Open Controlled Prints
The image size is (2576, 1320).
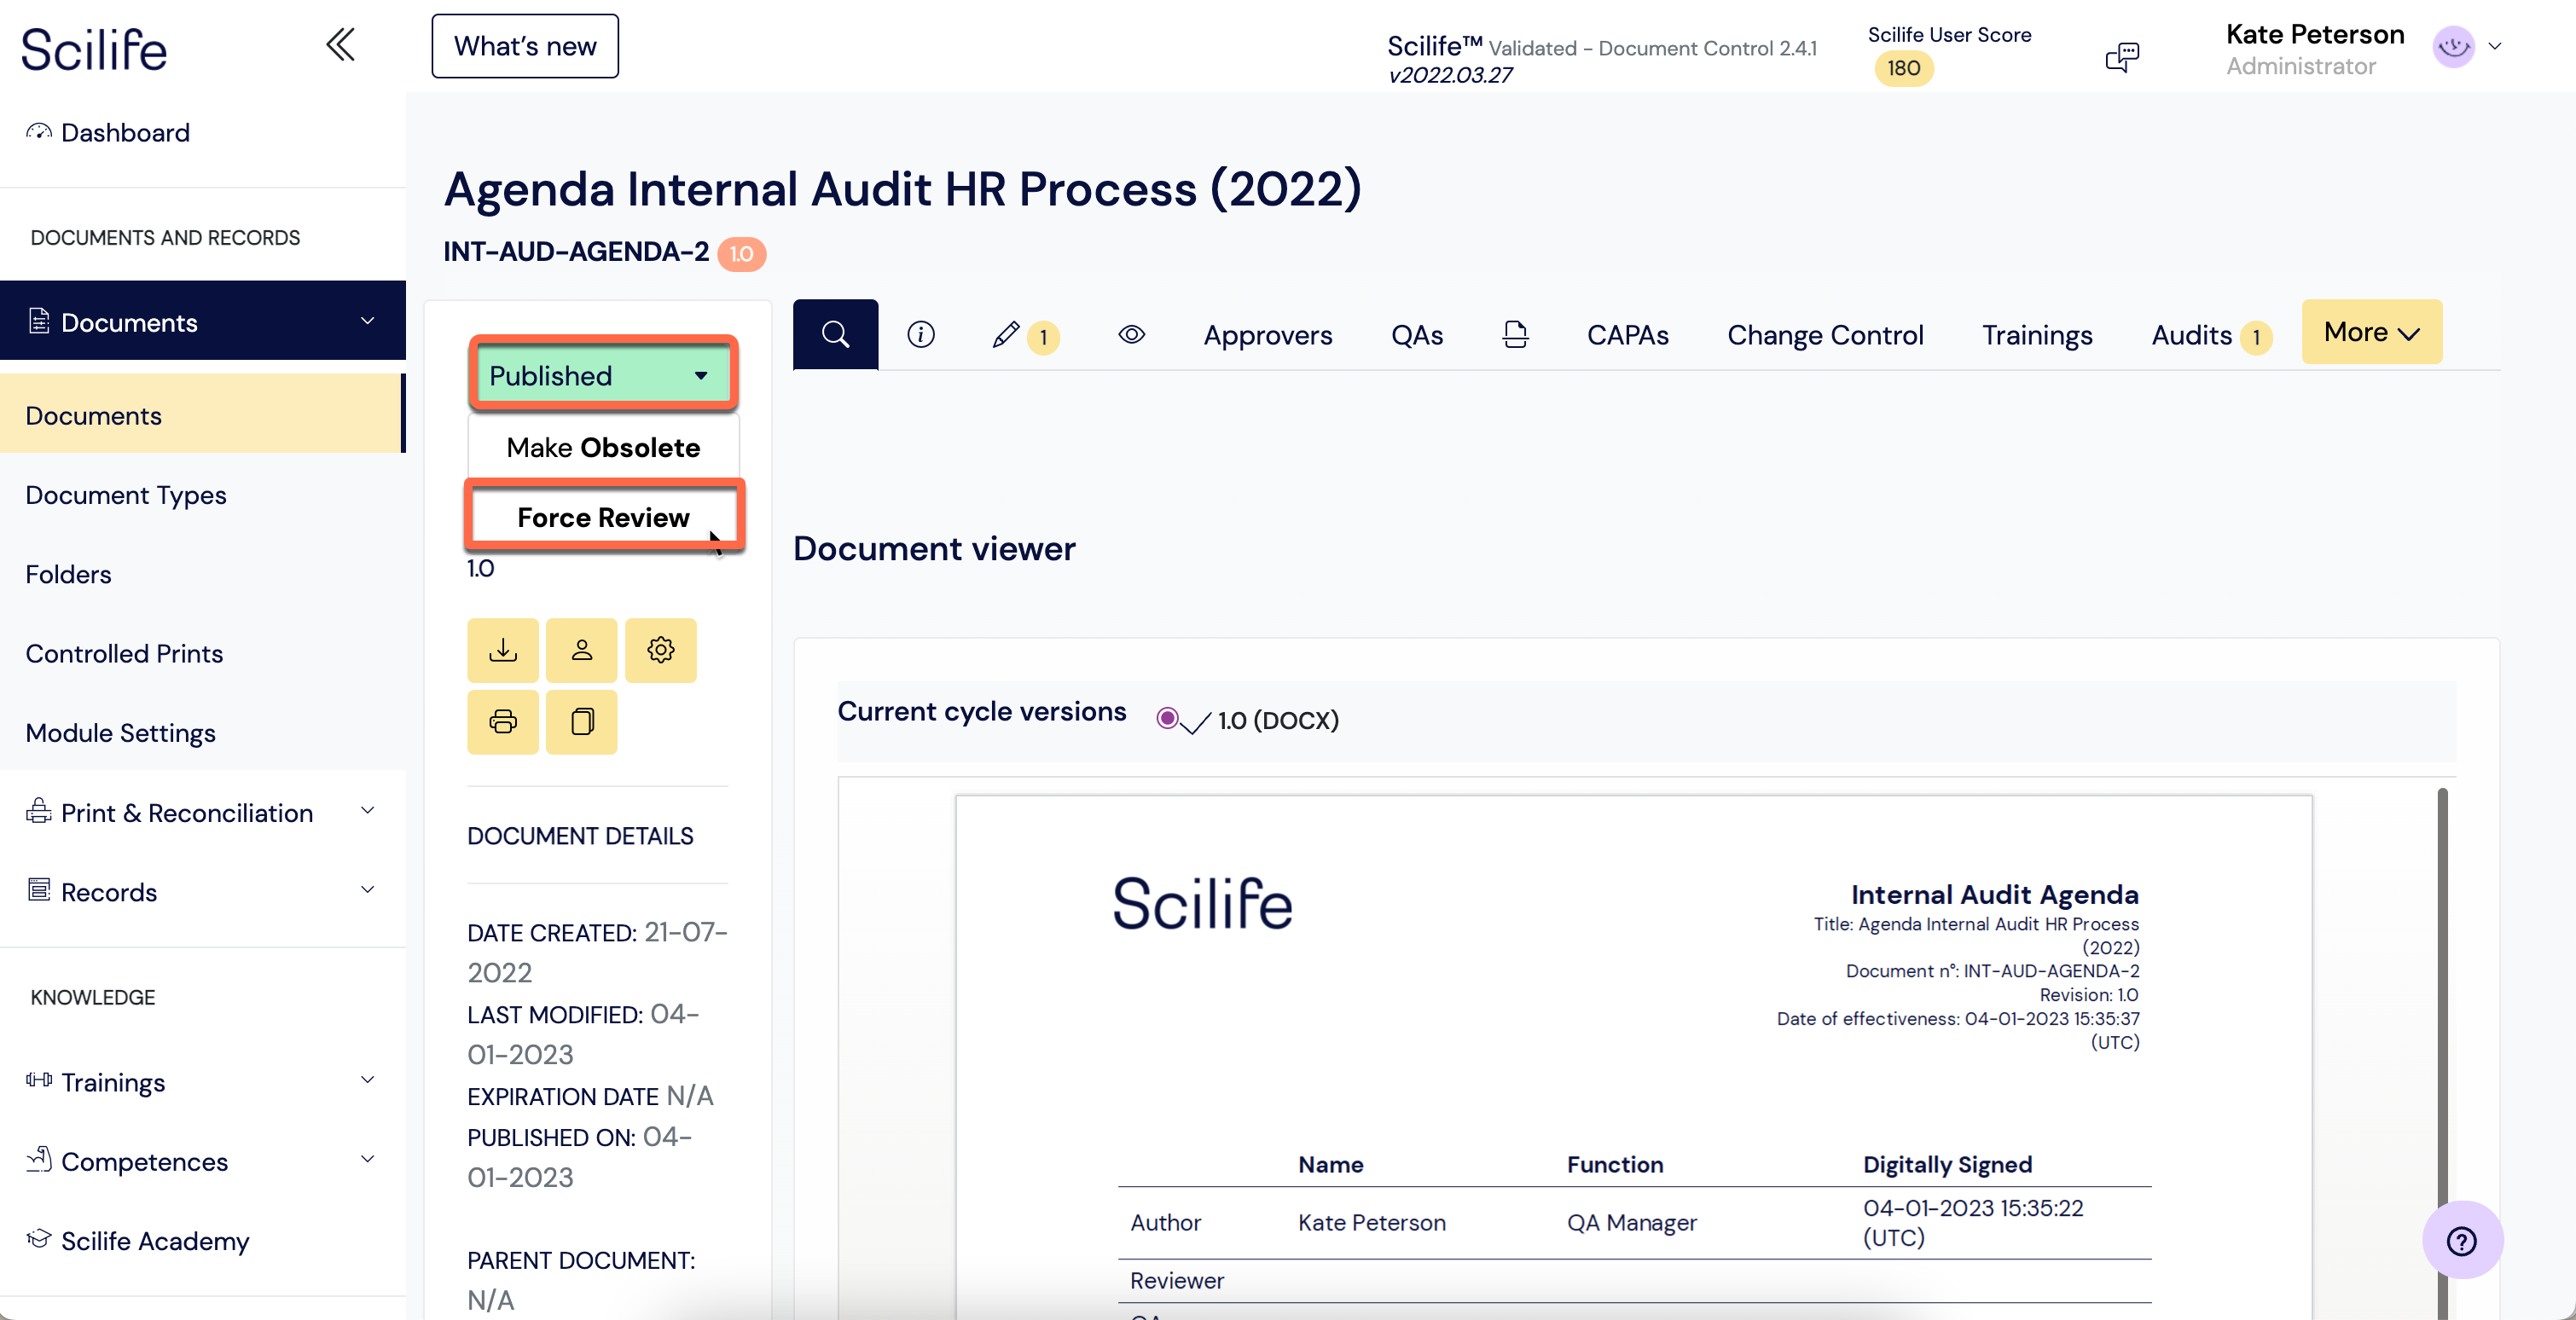(124, 653)
